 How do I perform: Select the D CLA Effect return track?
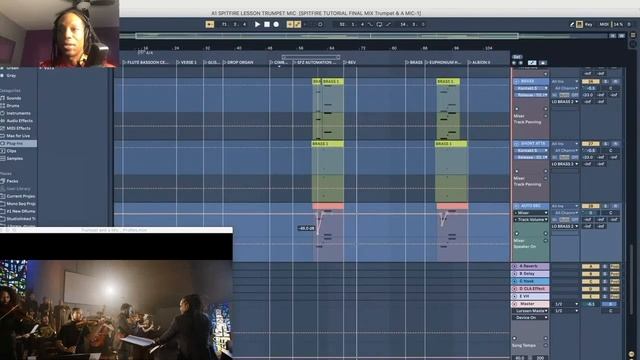pos(530,289)
